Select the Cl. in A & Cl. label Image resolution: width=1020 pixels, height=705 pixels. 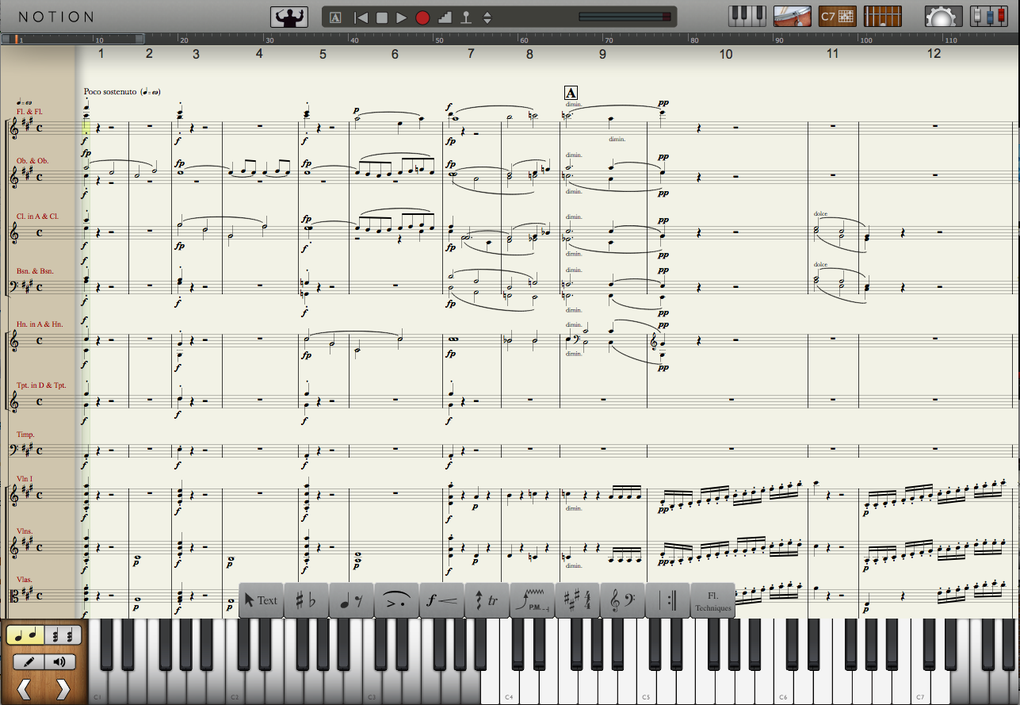(x=37, y=216)
